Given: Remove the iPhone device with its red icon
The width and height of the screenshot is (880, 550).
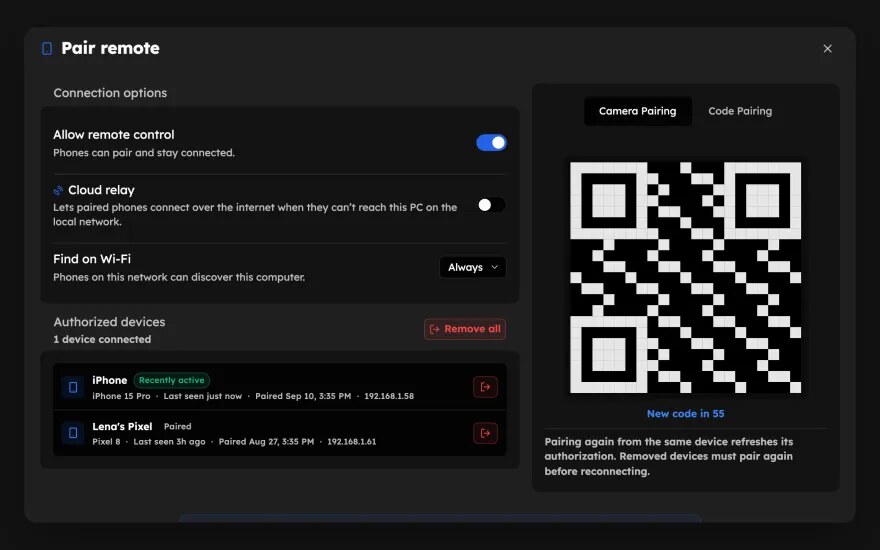Looking at the screenshot, I should 485,387.
